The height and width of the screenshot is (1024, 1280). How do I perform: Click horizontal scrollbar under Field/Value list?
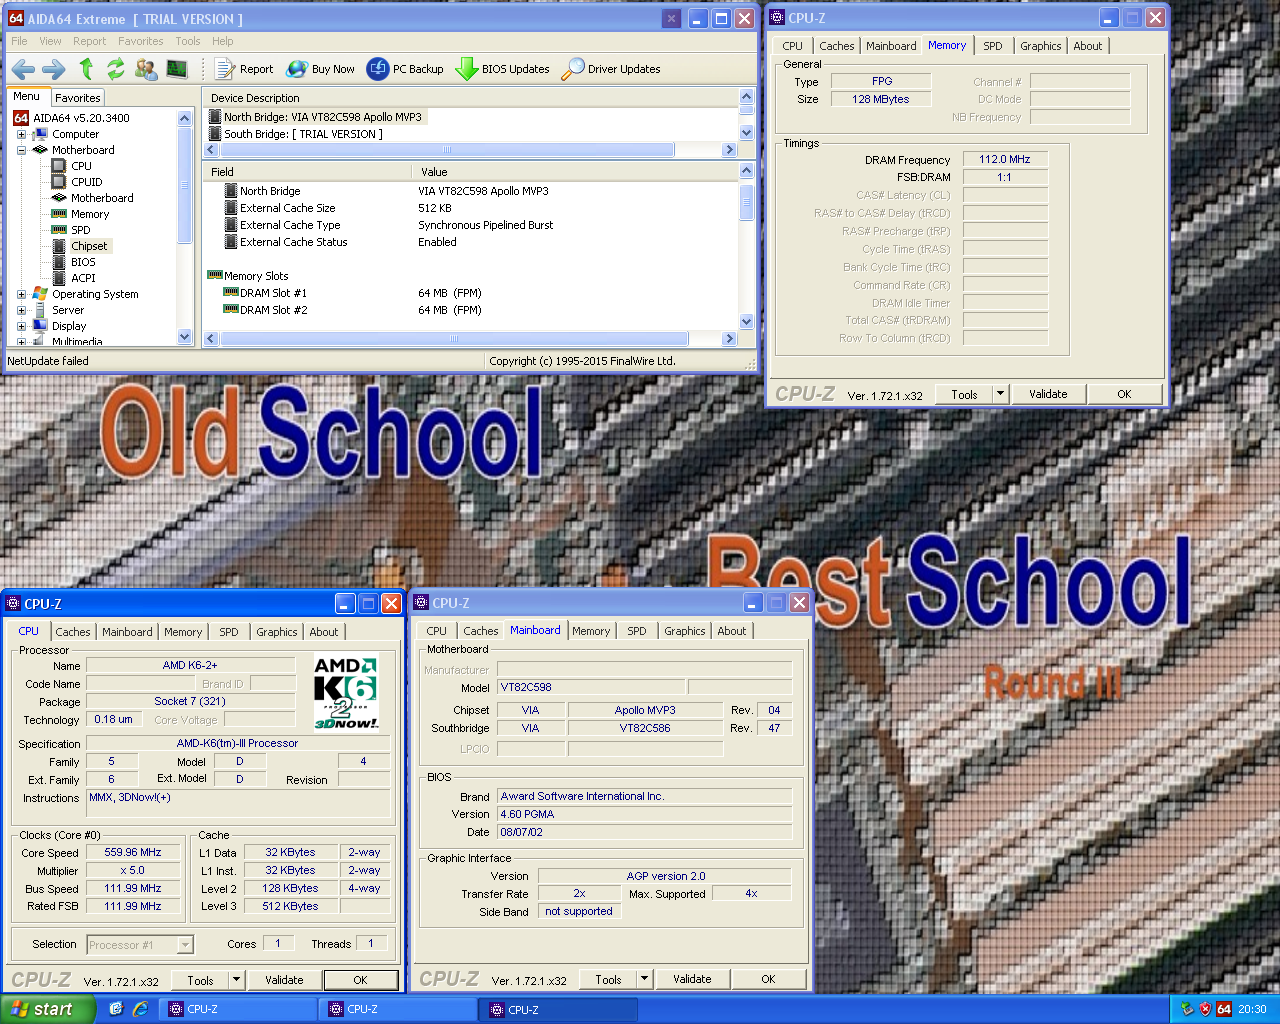(452, 339)
